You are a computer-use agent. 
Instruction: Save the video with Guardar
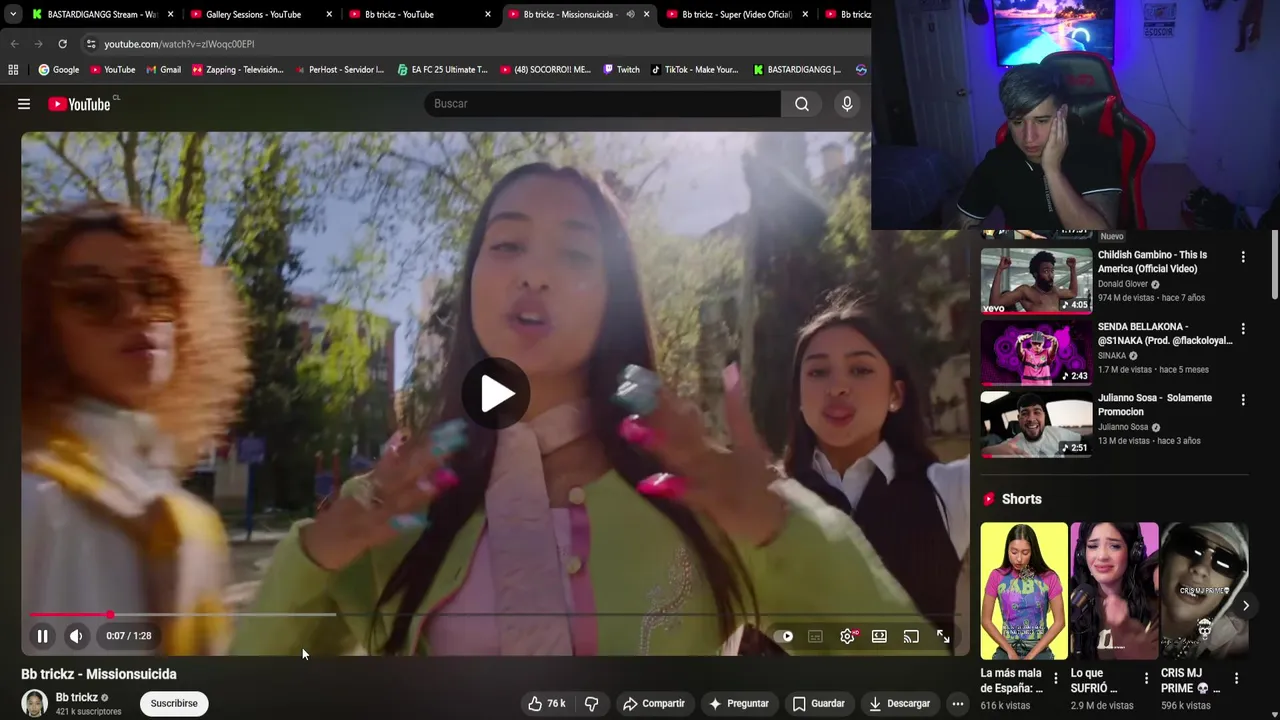pos(818,704)
